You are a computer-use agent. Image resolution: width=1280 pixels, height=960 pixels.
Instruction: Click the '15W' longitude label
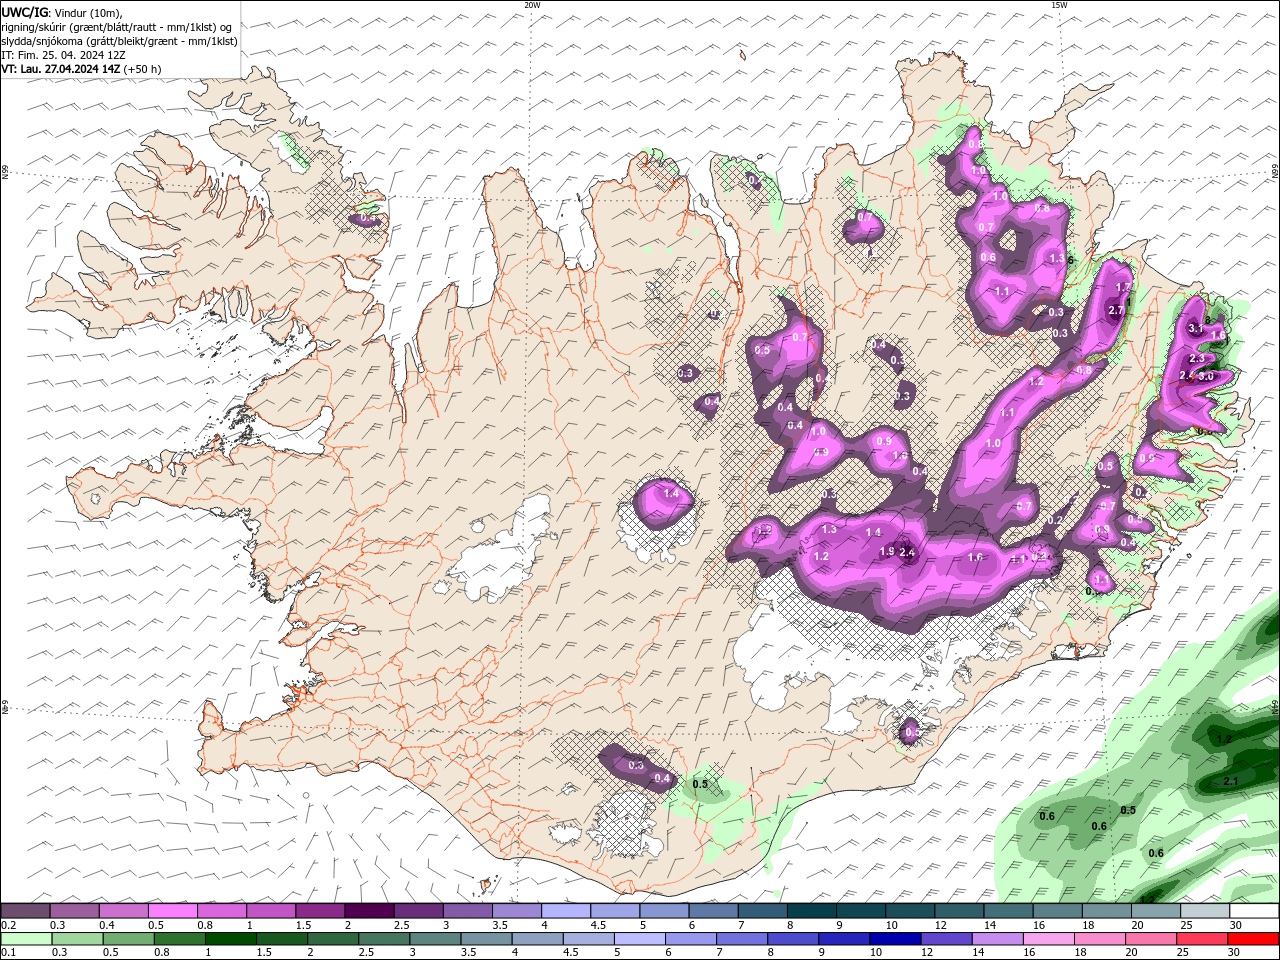coord(1058,5)
